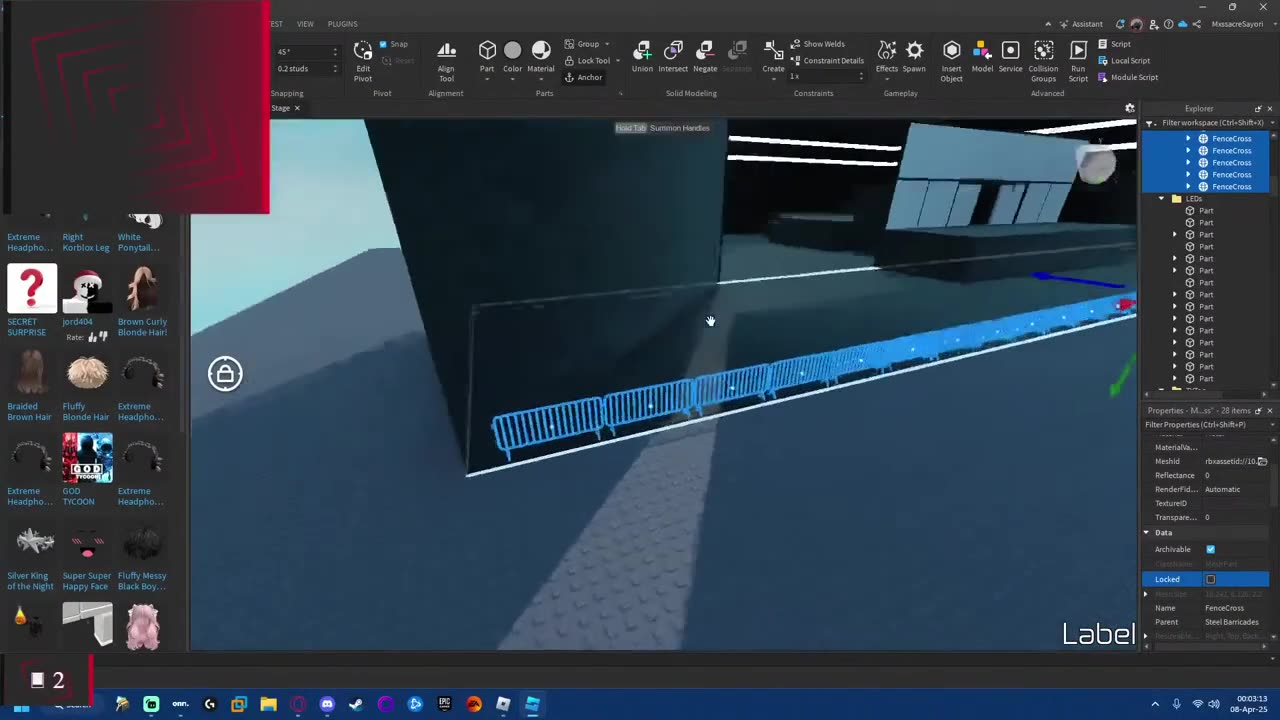
Task: Toggle Show Welds
Action: point(817,44)
